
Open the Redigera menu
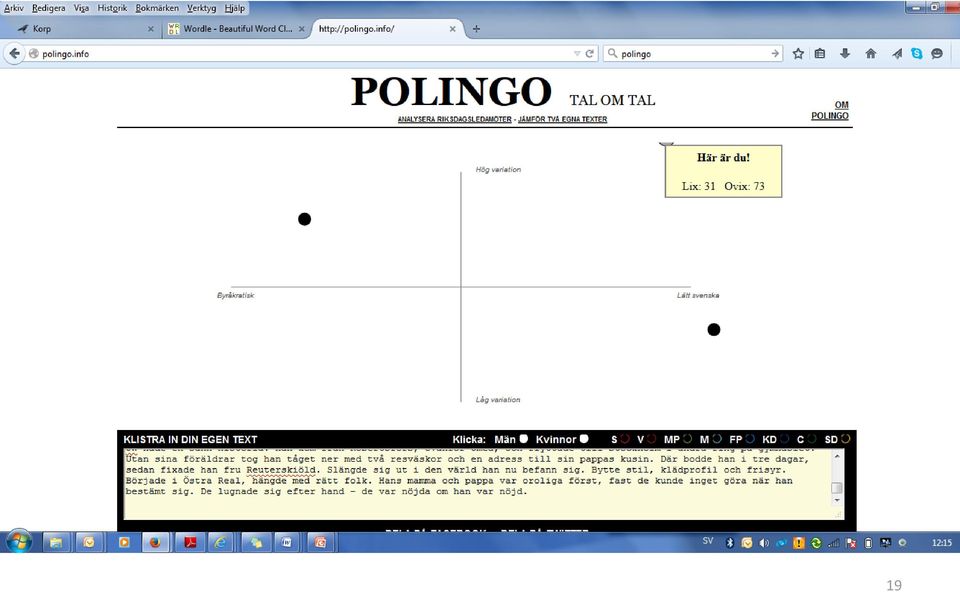[x=48, y=8]
